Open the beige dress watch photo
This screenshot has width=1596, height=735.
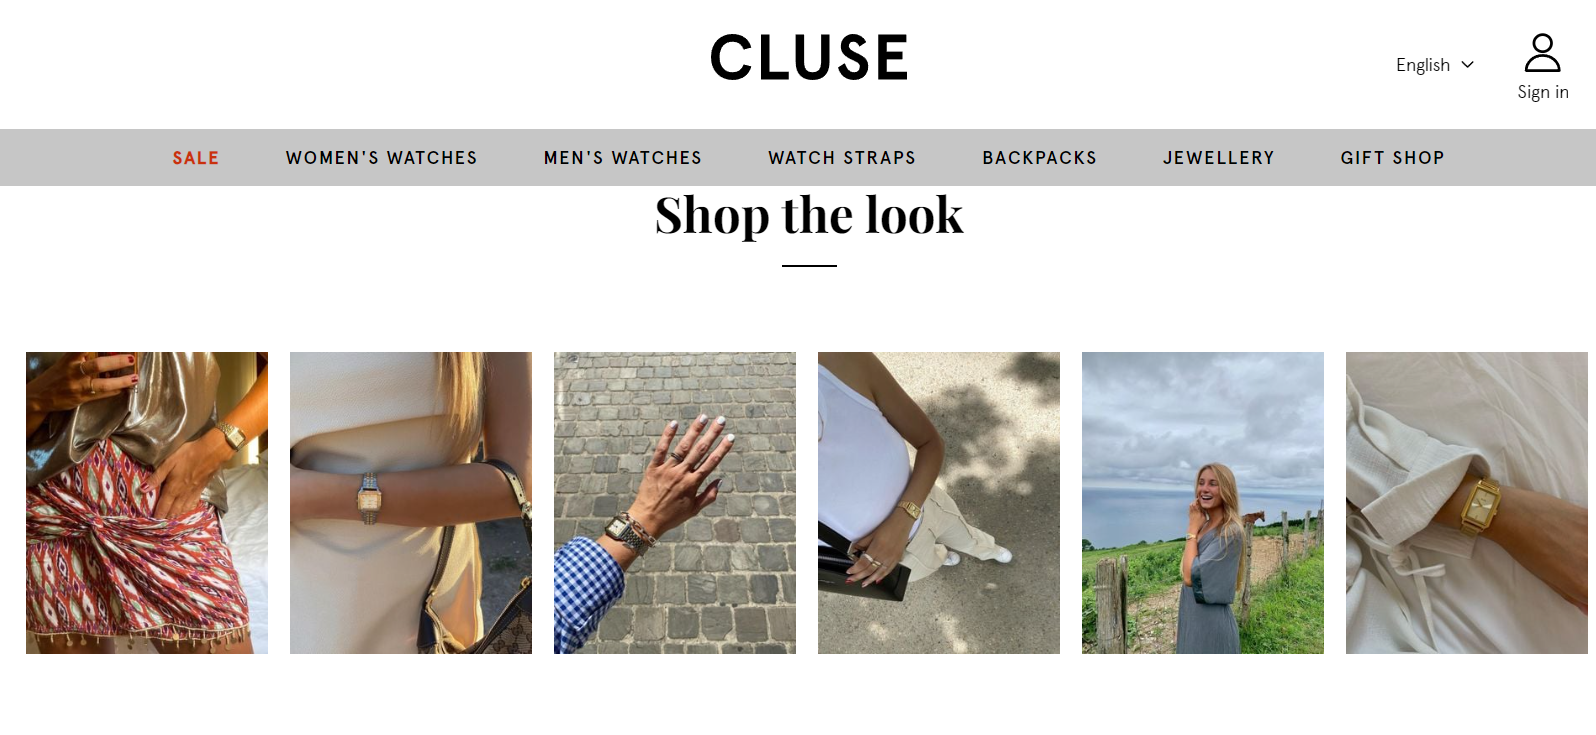coord(411,503)
